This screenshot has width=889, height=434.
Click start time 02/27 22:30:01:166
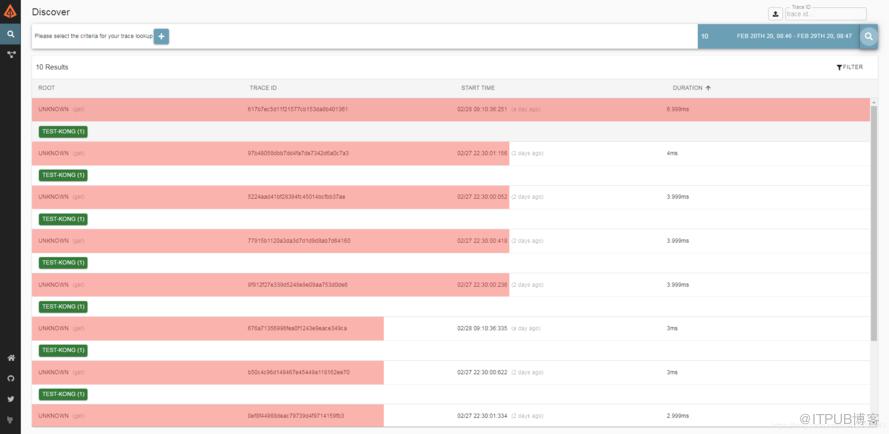pyautogui.click(x=482, y=153)
